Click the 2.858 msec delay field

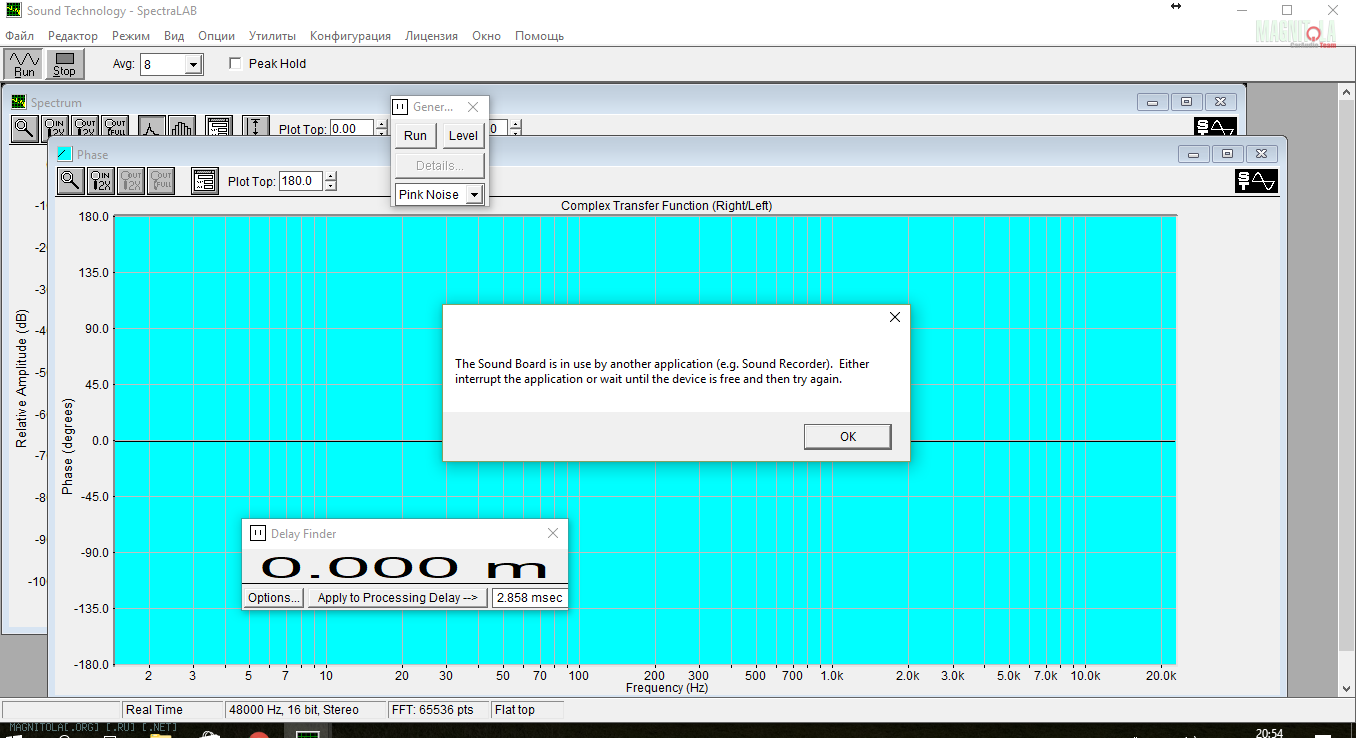(x=529, y=598)
